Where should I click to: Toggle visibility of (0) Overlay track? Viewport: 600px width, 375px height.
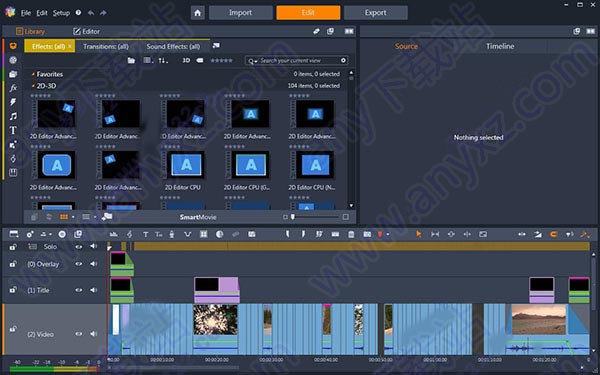click(x=79, y=264)
